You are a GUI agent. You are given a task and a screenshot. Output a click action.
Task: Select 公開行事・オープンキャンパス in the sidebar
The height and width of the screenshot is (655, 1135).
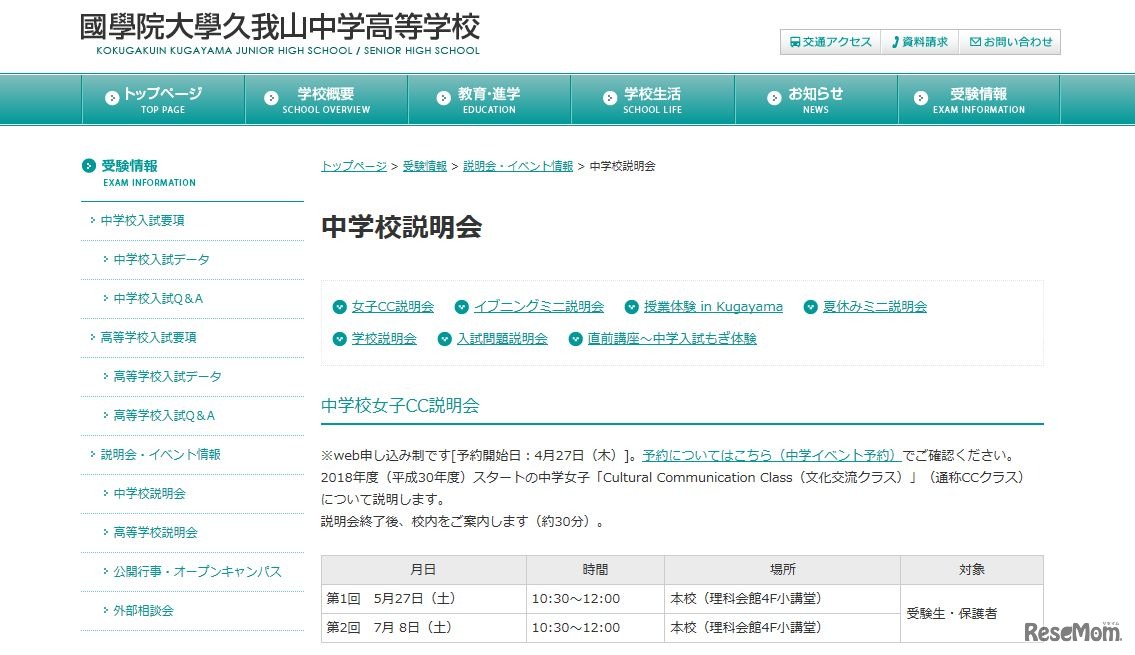click(198, 572)
